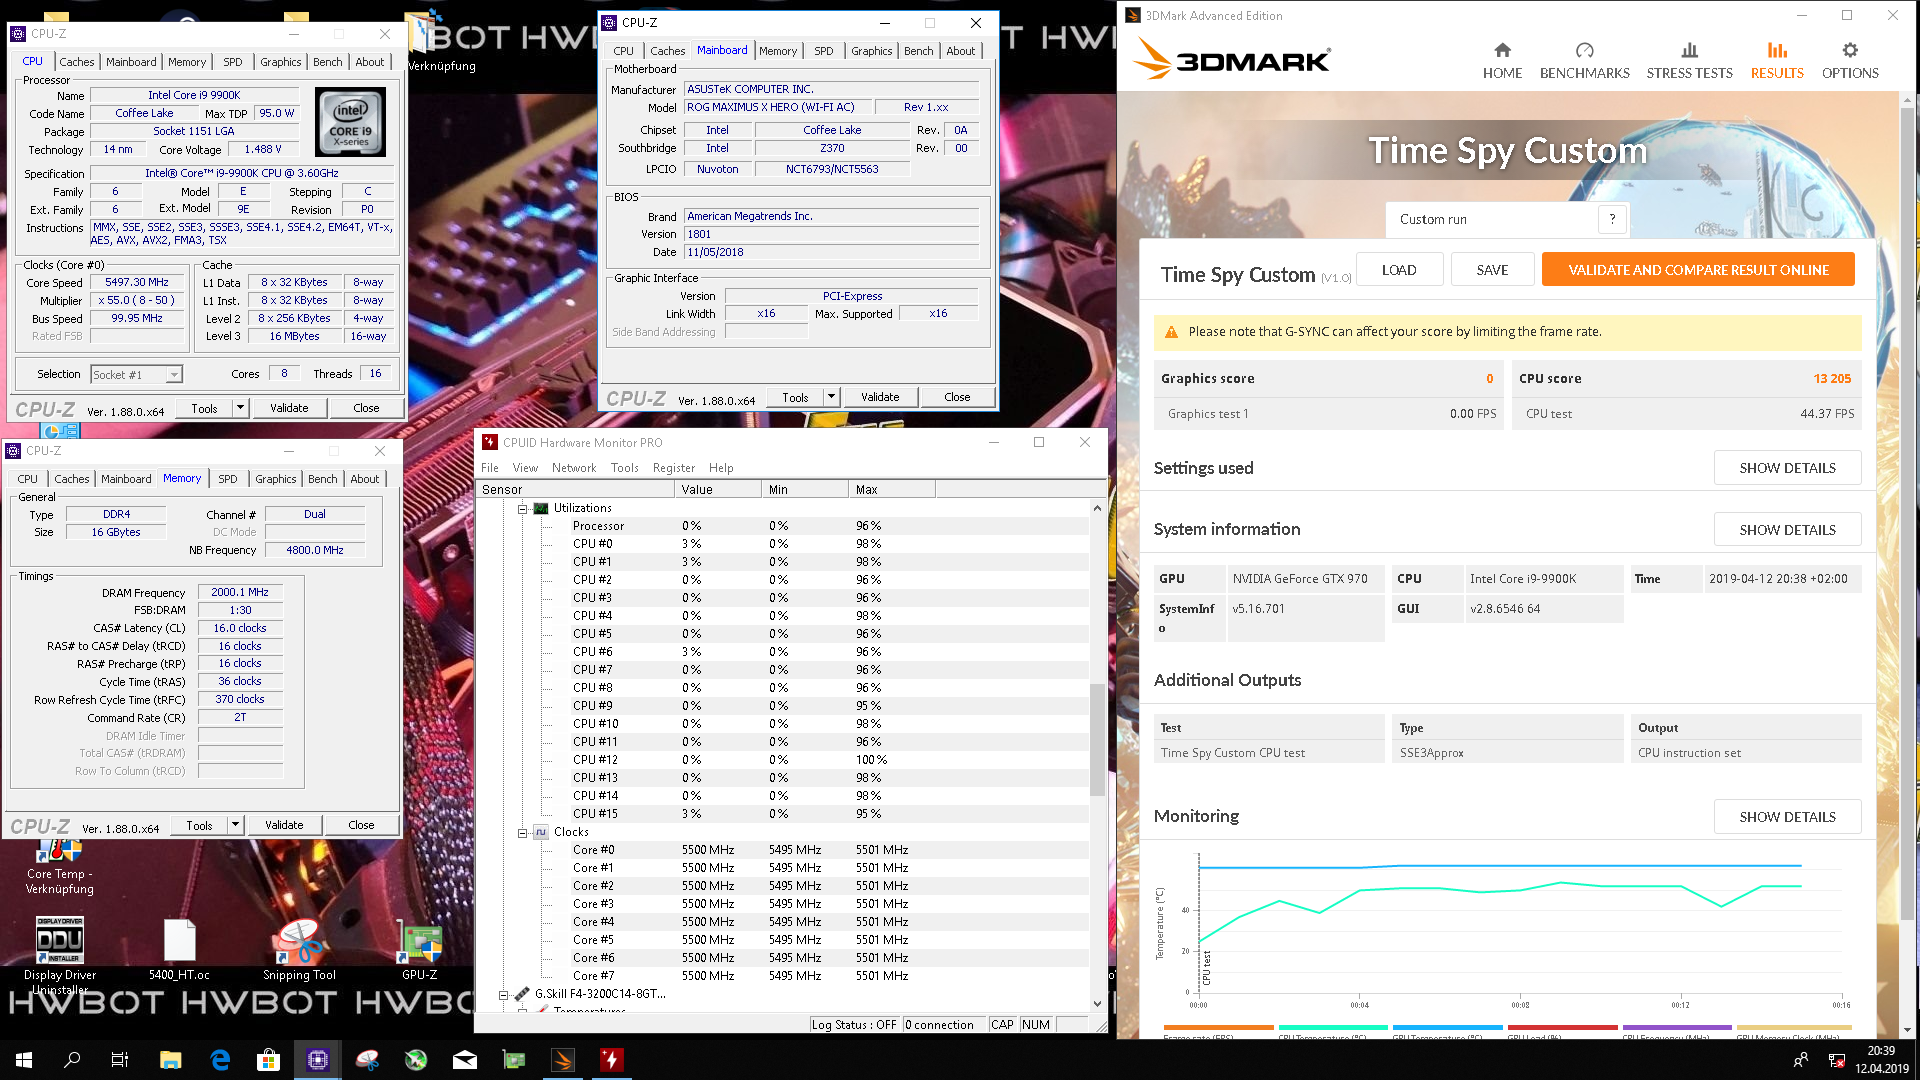1920x1080 pixels.
Task: Open the Network menu in HWMonitor
Action: tap(574, 468)
